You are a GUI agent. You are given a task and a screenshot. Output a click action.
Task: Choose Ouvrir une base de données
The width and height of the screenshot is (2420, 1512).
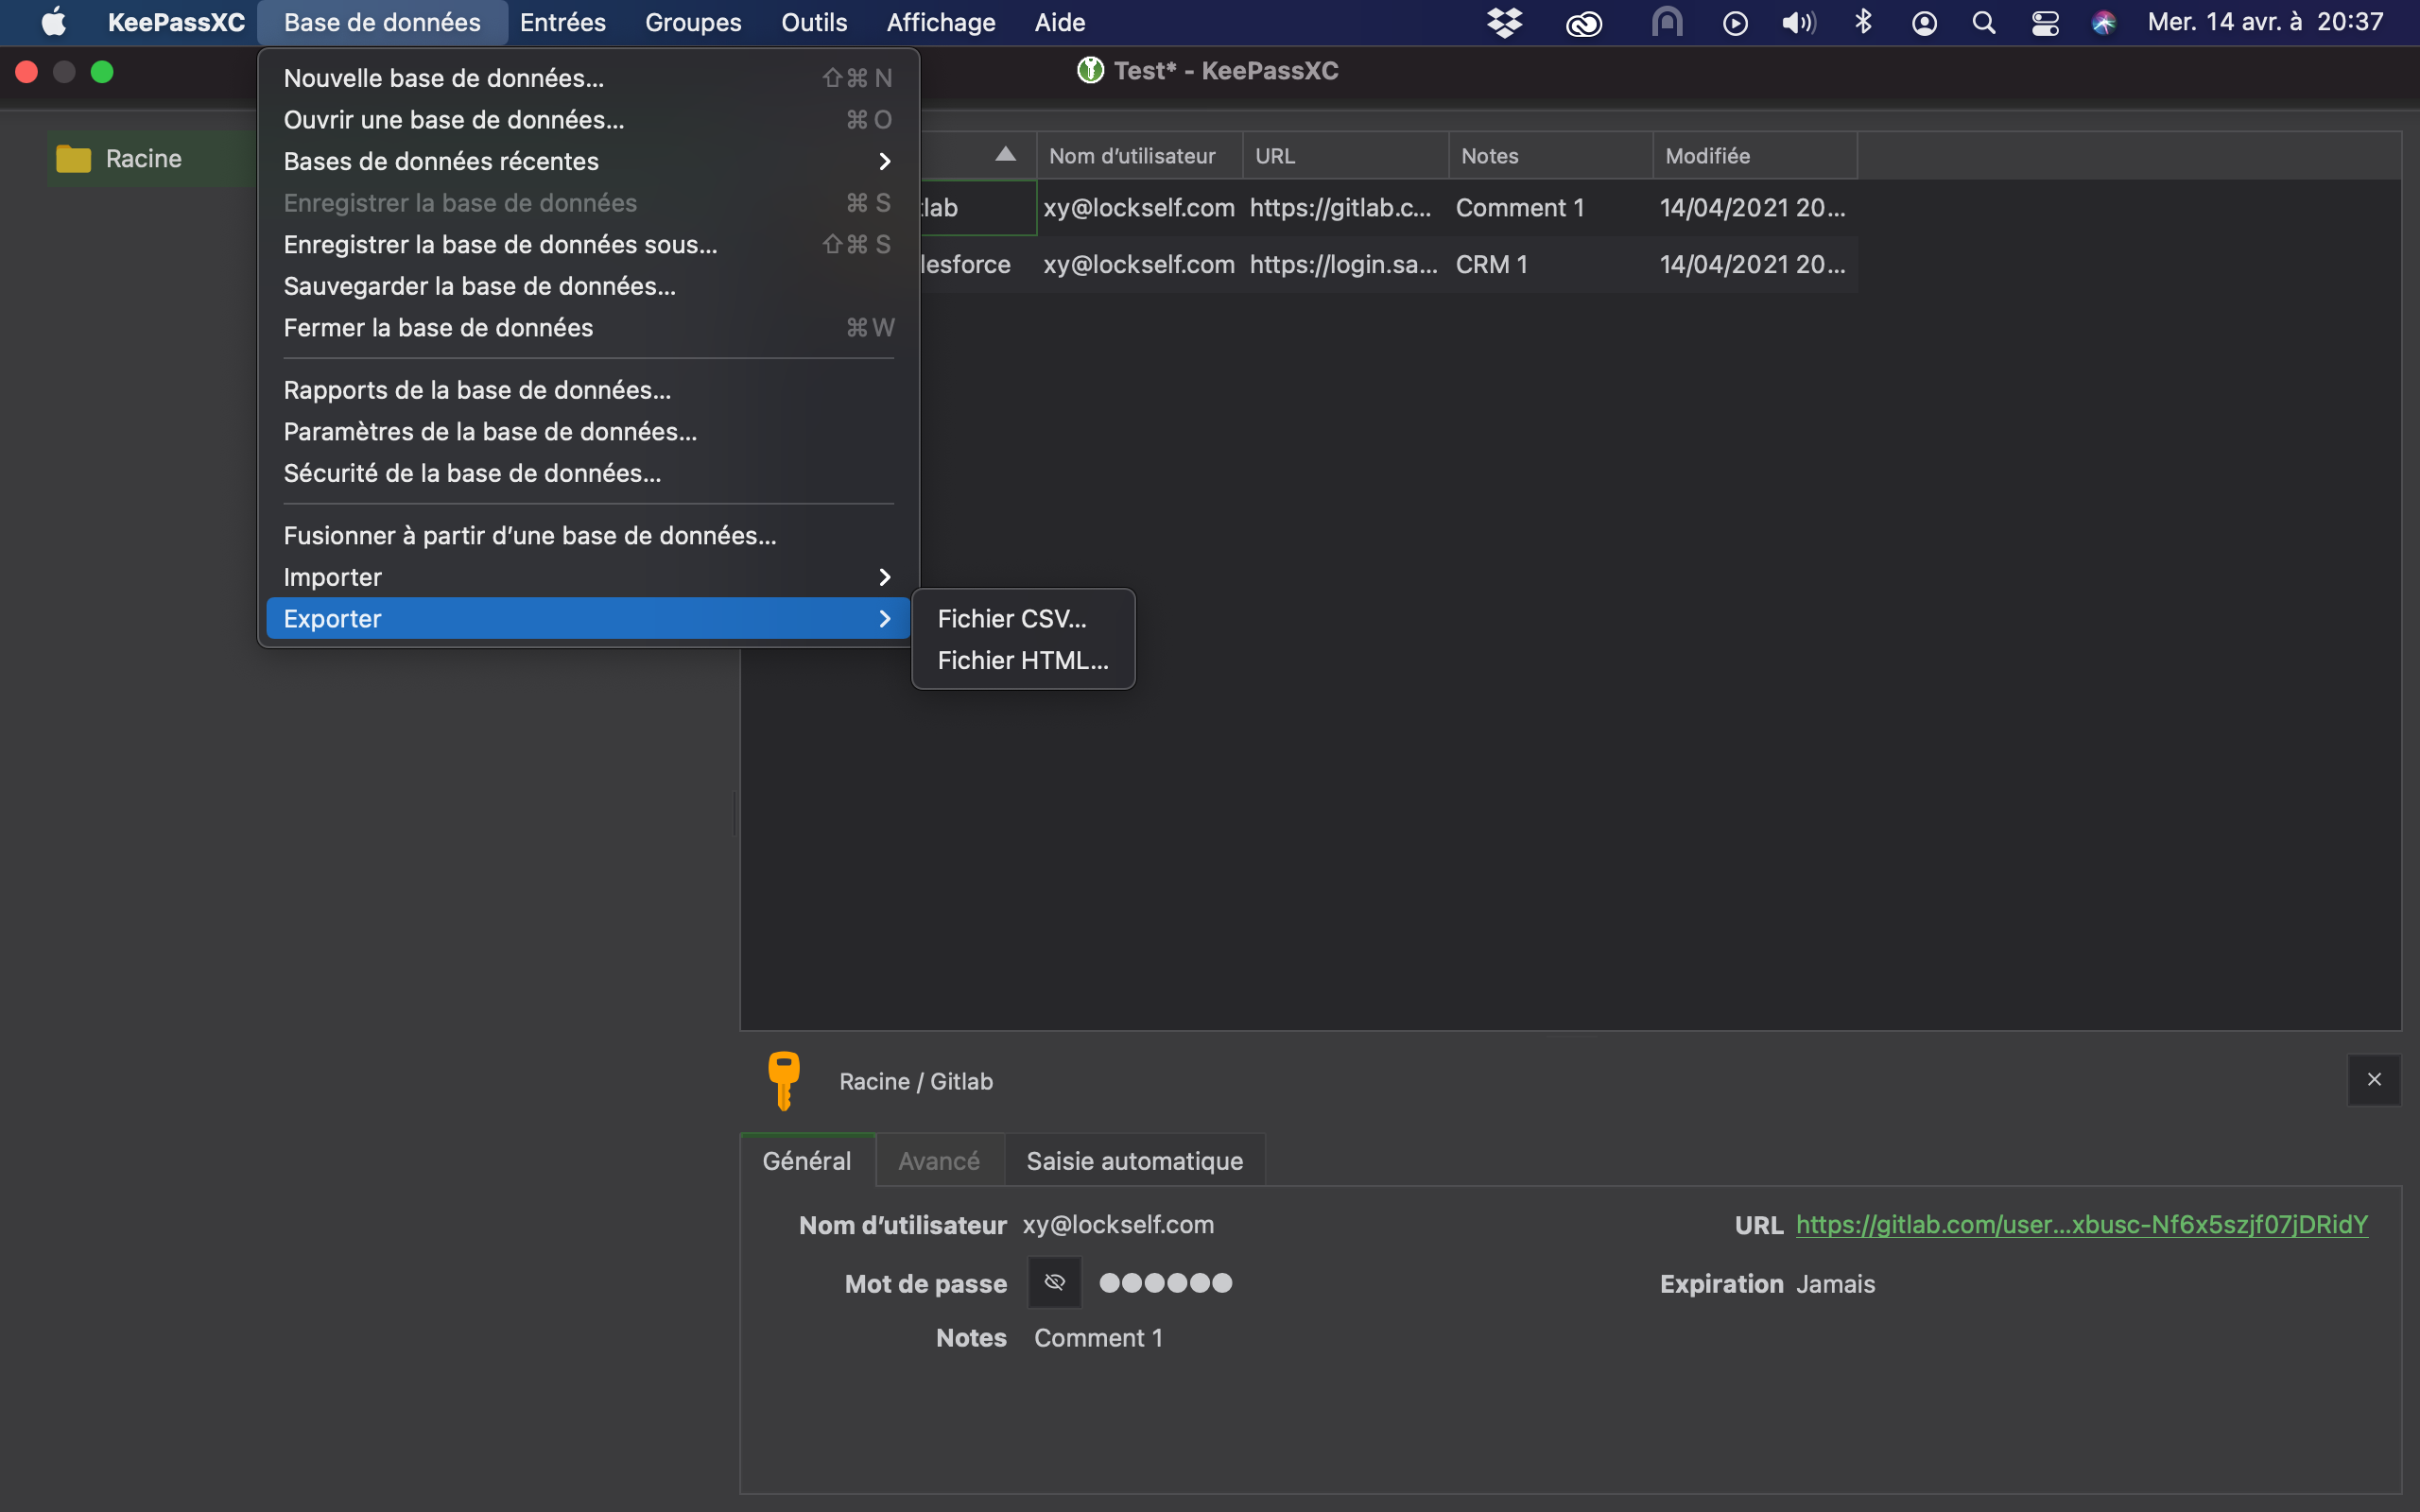pos(588,120)
